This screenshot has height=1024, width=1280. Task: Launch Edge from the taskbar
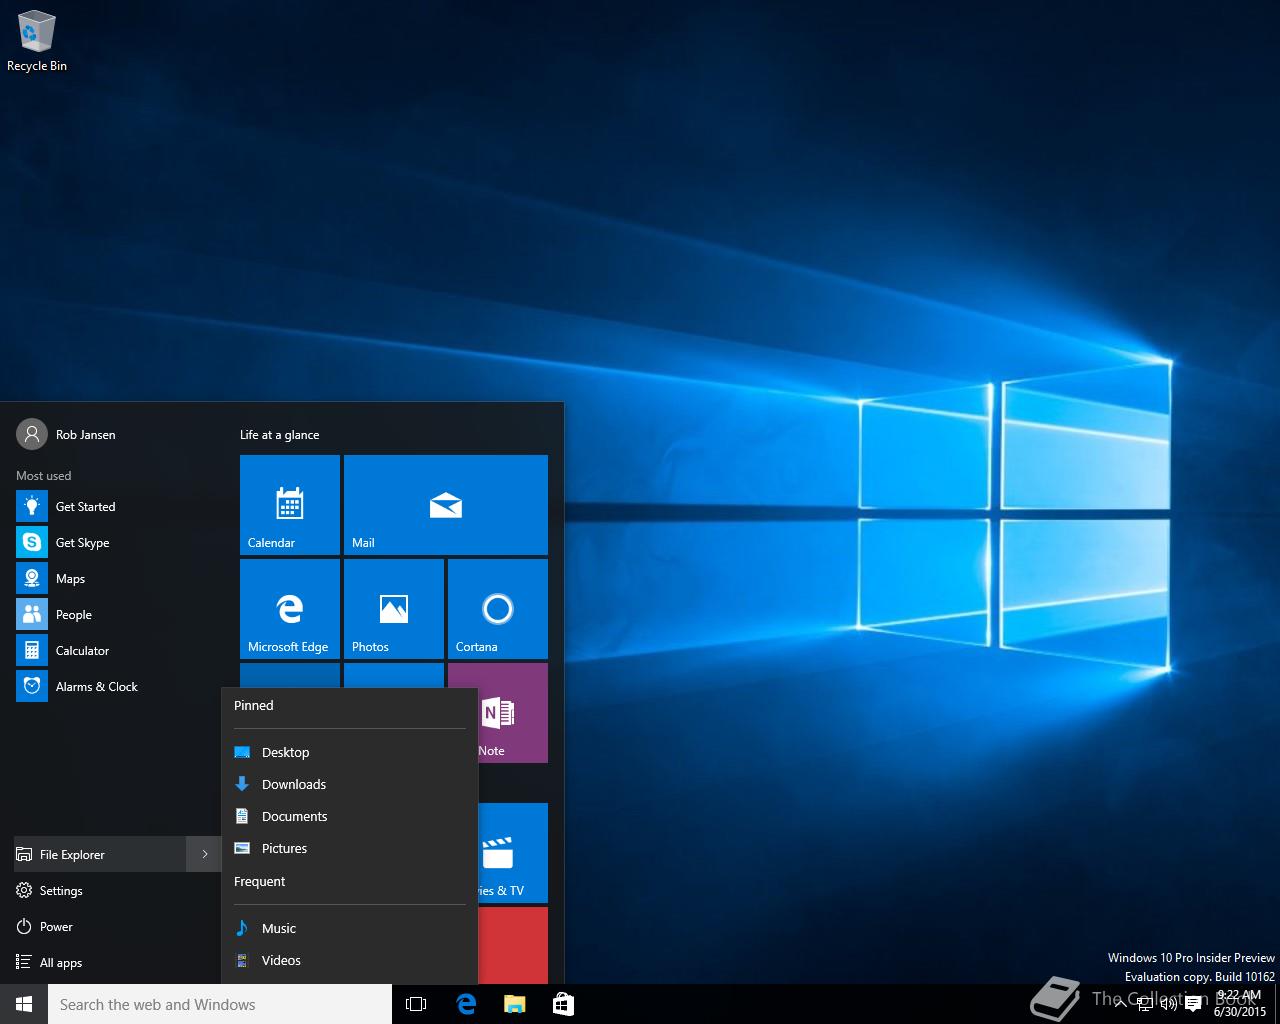(x=466, y=1004)
